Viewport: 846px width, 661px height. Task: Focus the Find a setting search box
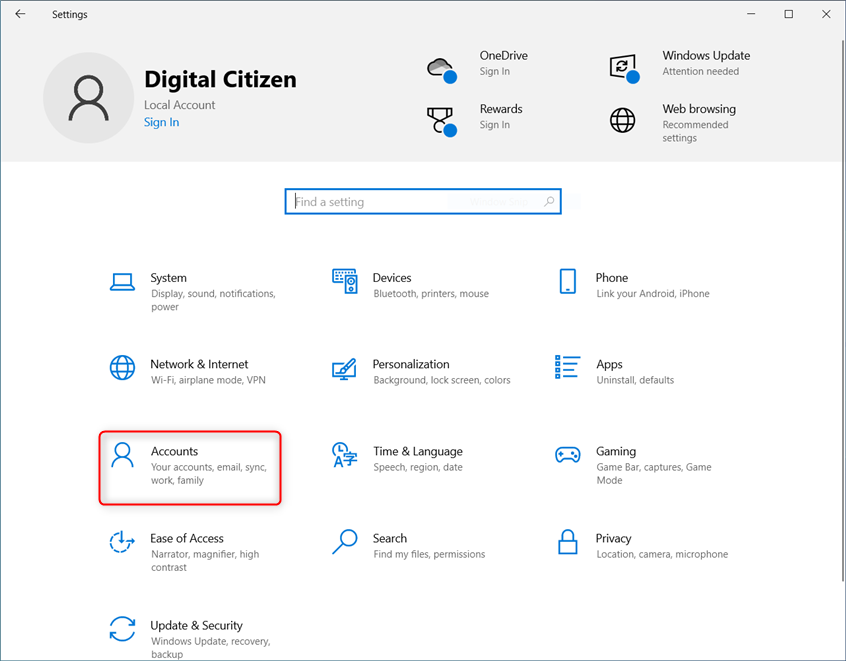423,201
